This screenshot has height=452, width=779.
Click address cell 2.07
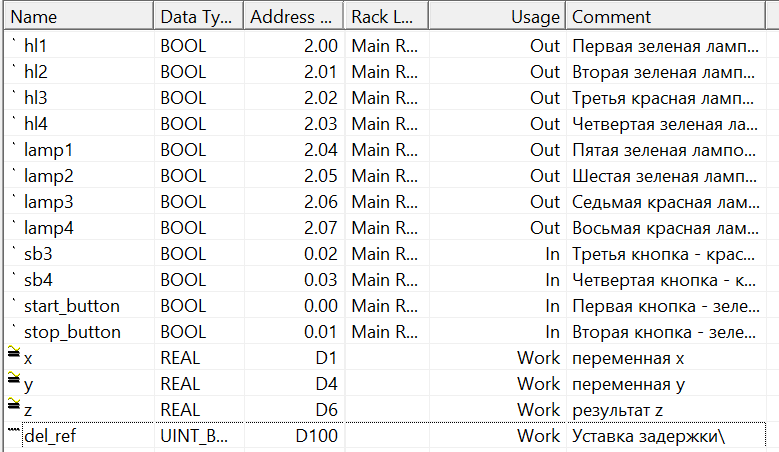321,228
